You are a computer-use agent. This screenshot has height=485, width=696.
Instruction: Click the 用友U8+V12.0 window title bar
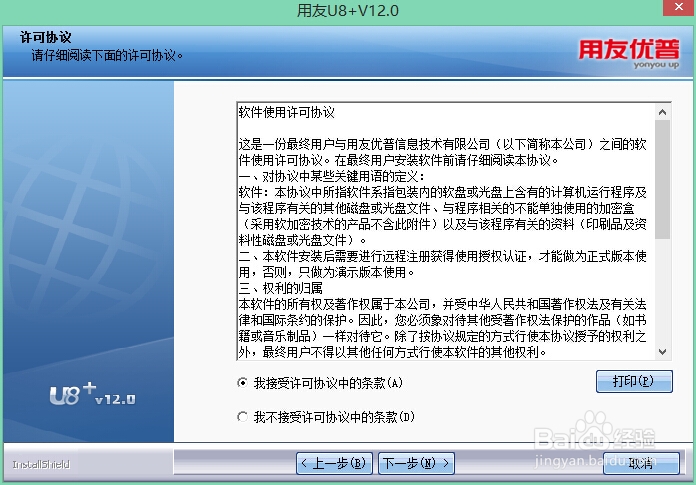click(x=348, y=10)
